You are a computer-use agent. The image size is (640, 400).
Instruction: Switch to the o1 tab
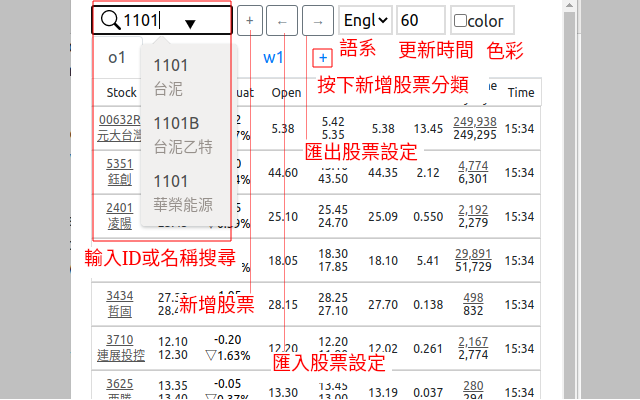pos(117,57)
